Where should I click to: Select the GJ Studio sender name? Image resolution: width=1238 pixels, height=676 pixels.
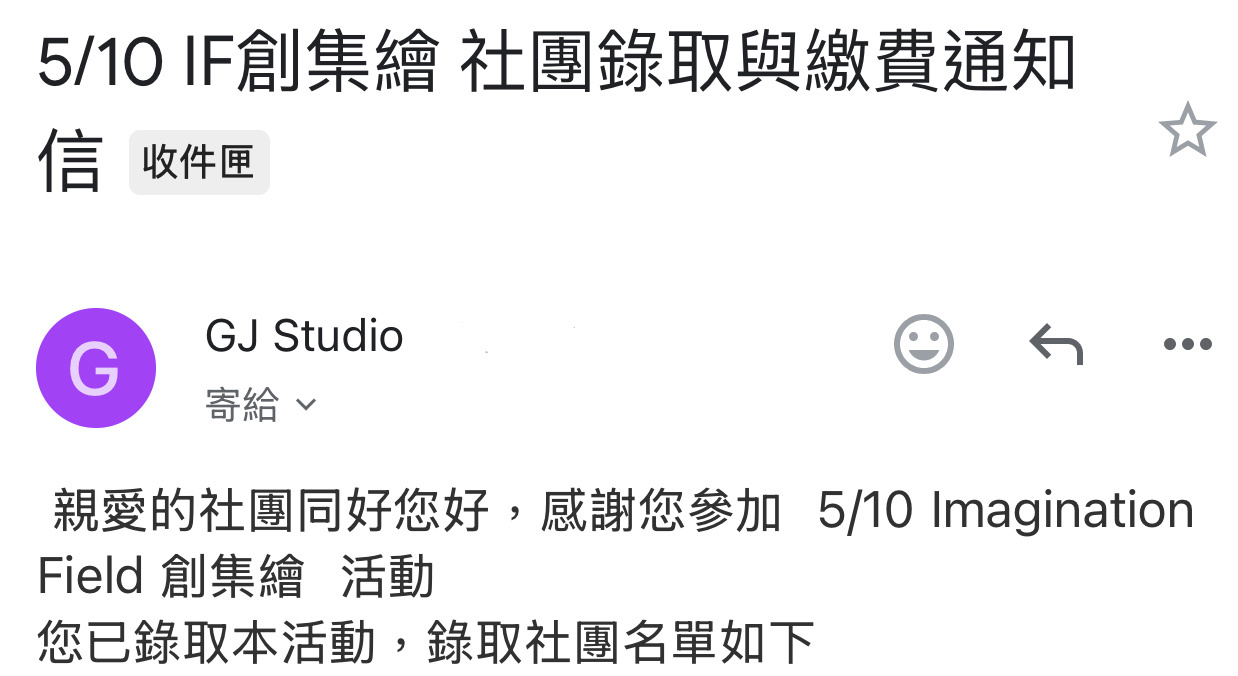tap(304, 336)
